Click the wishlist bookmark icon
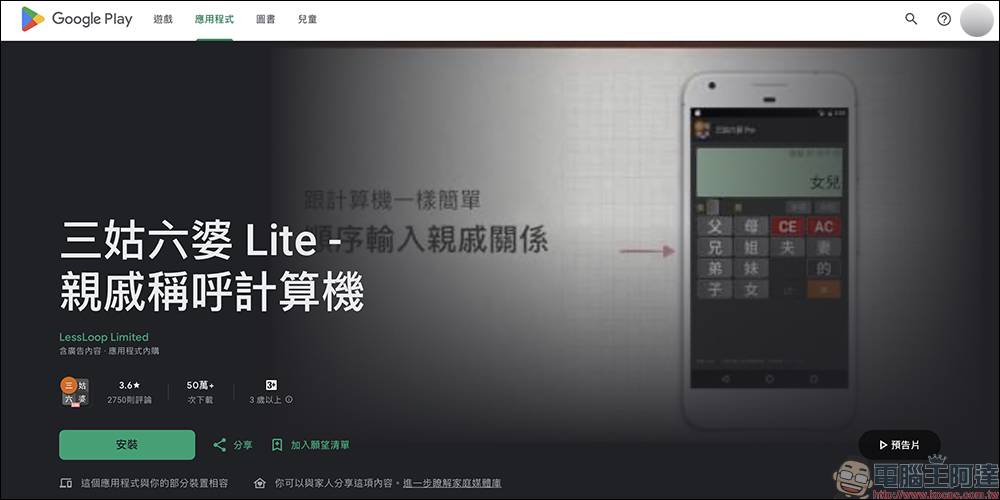The height and width of the screenshot is (500, 1000). pos(277,445)
